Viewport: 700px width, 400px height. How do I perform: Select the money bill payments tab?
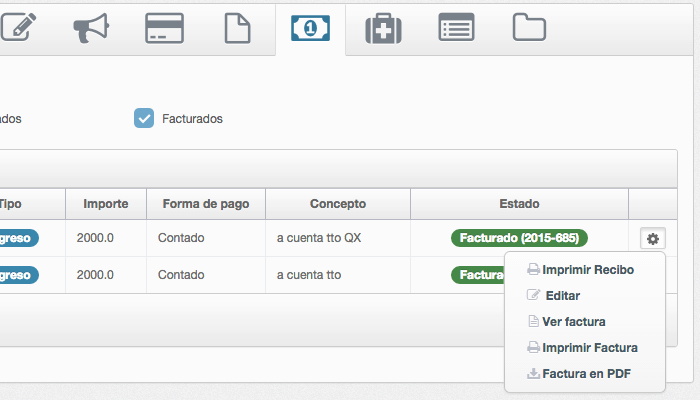tap(310, 28)
